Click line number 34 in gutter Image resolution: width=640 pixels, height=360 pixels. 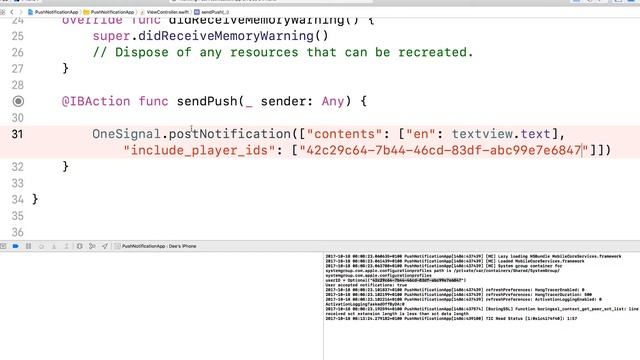click(x=18, y=199)
